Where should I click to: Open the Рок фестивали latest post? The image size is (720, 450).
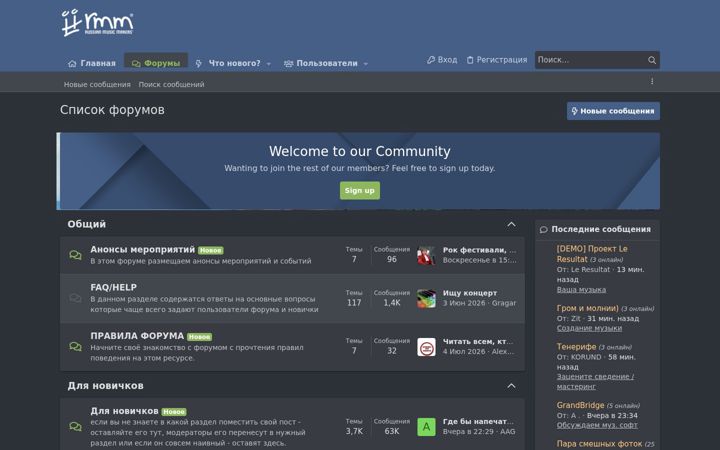click(479, 250)
